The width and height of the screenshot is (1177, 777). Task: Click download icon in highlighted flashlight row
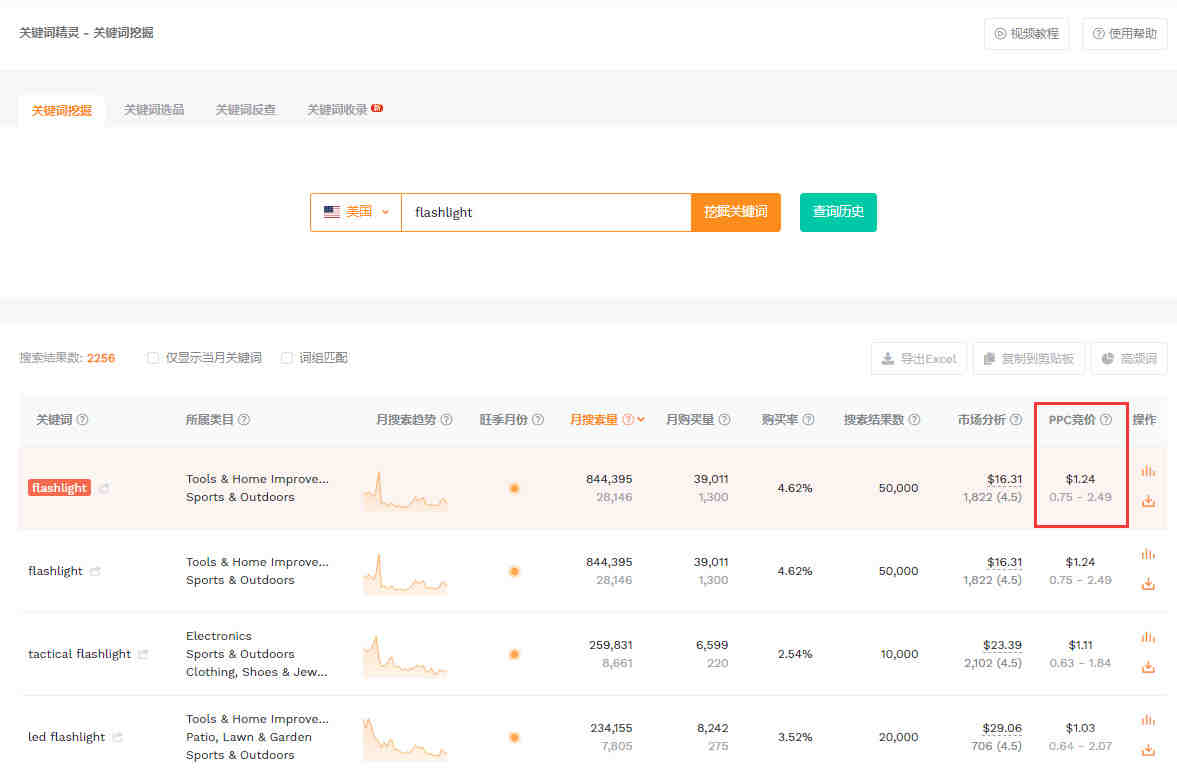tap(1148, 501)
